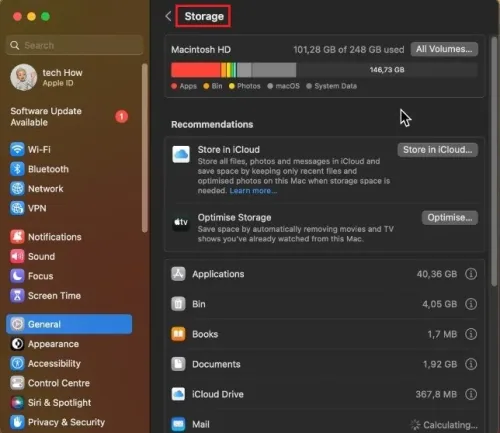Show info for Documents storage
Screen dimensions: 500x433
pyautogui.click(x=471, y=364)
